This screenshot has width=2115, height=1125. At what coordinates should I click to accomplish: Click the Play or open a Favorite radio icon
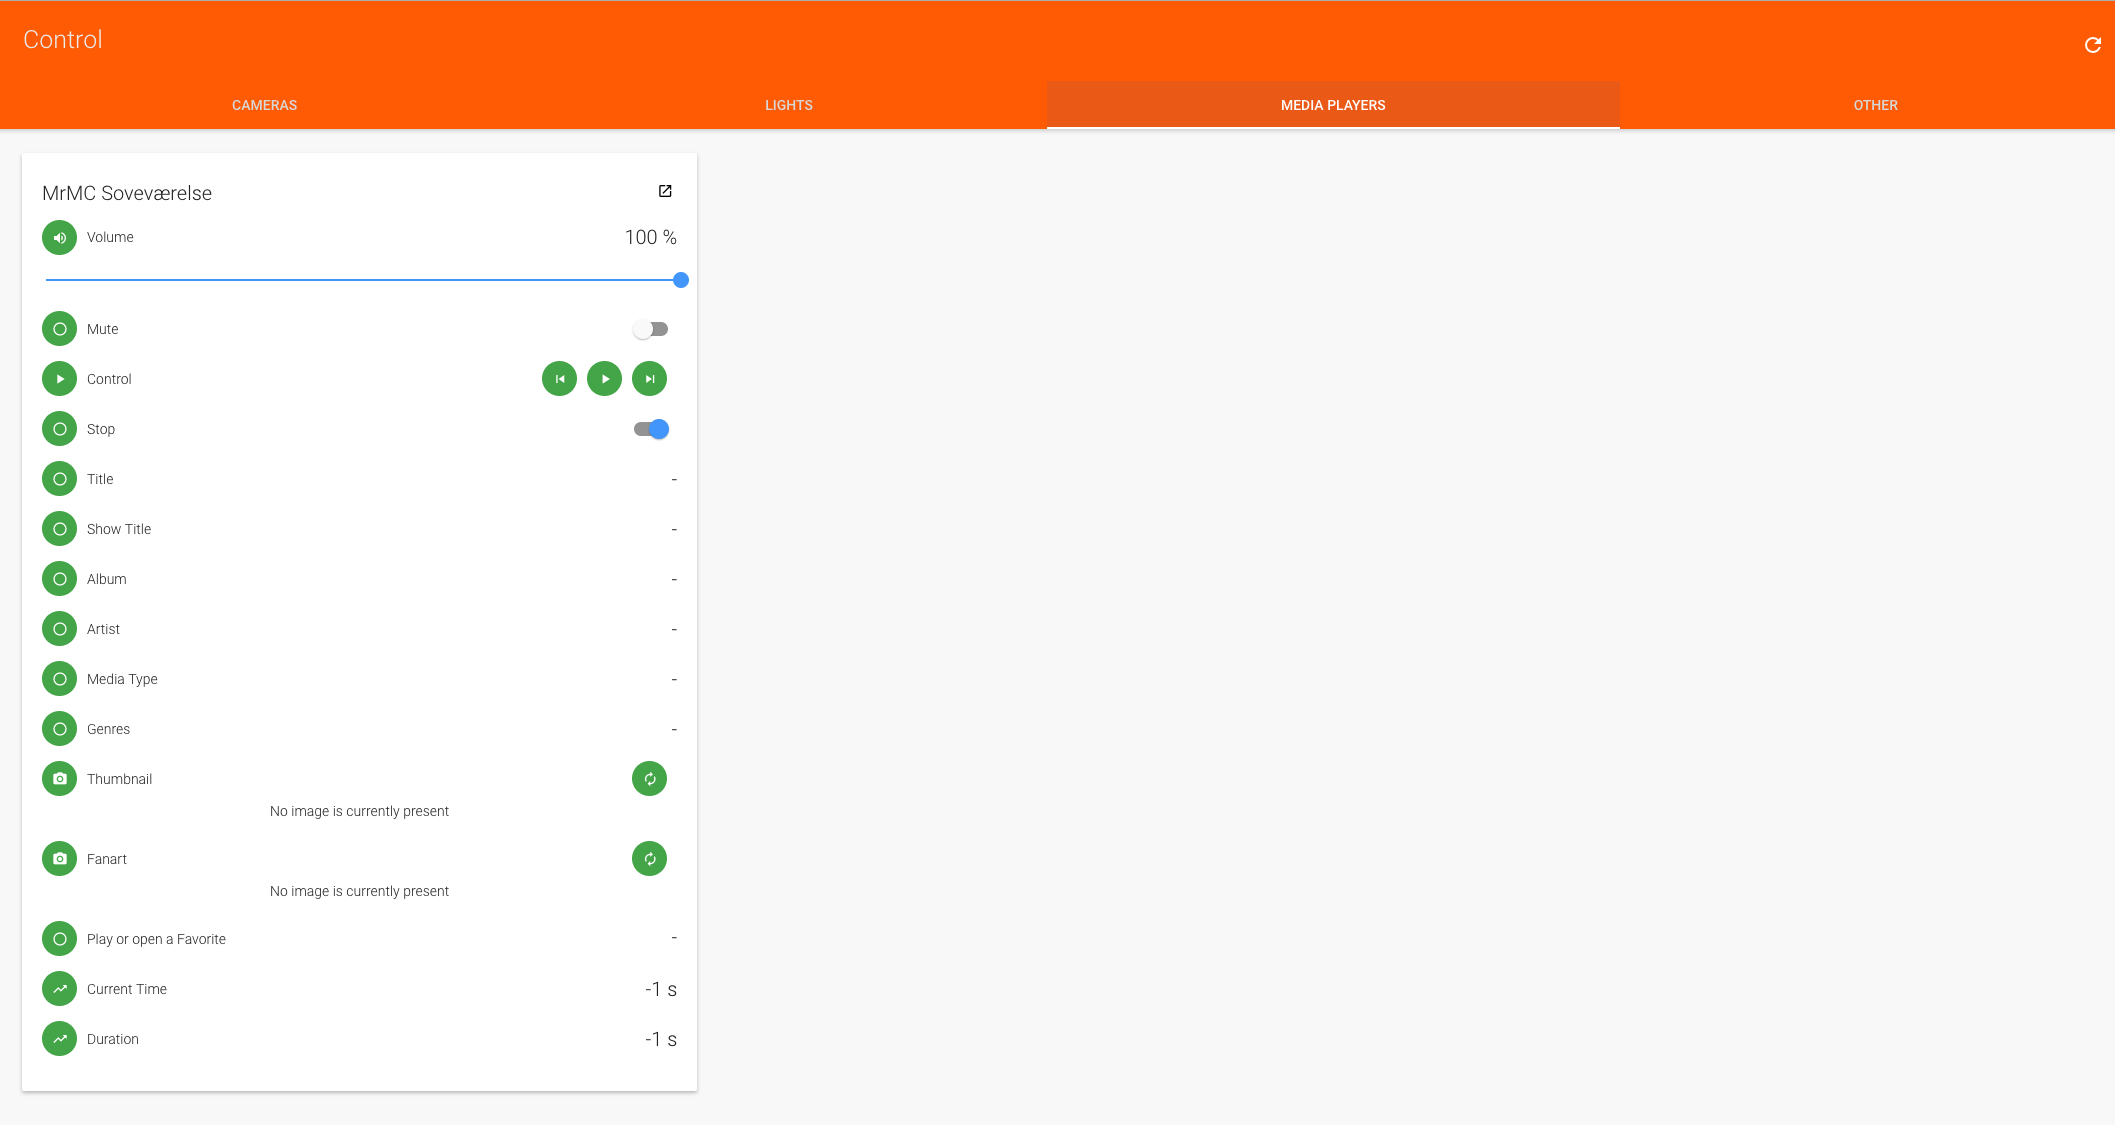point(59,938)
